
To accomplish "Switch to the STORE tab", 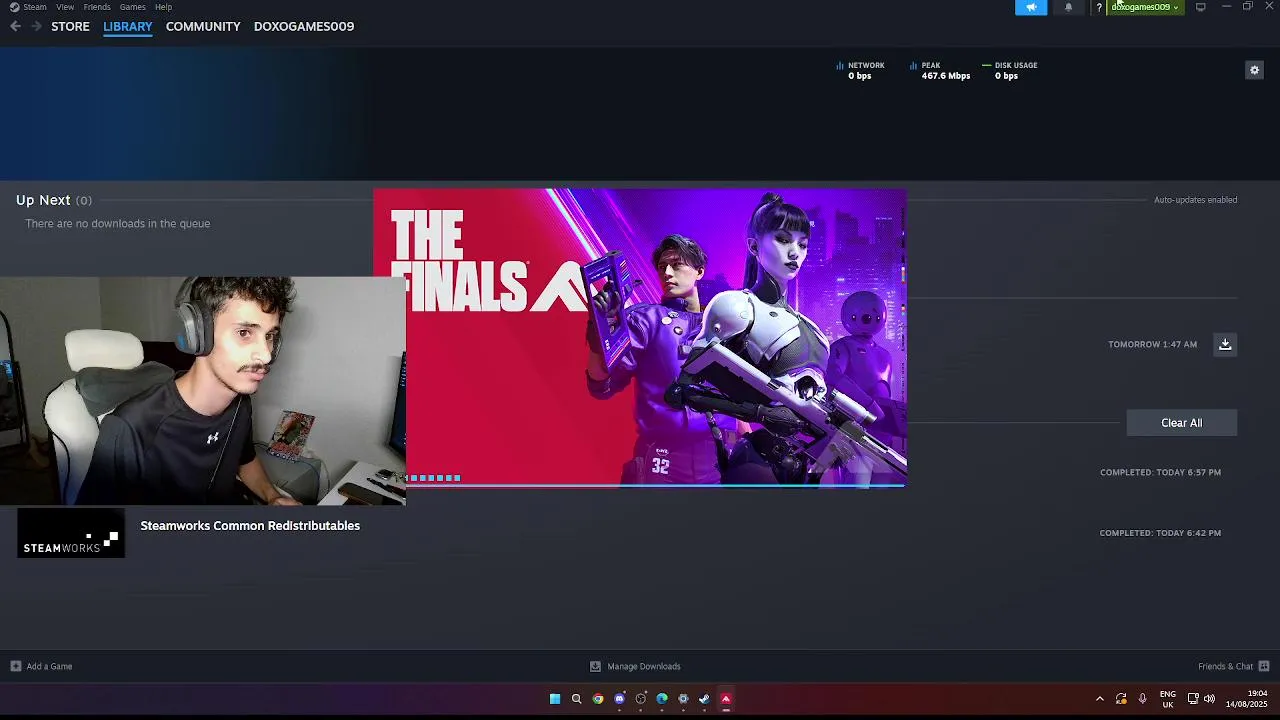I will pyautogui.click(x=70, y=26).
